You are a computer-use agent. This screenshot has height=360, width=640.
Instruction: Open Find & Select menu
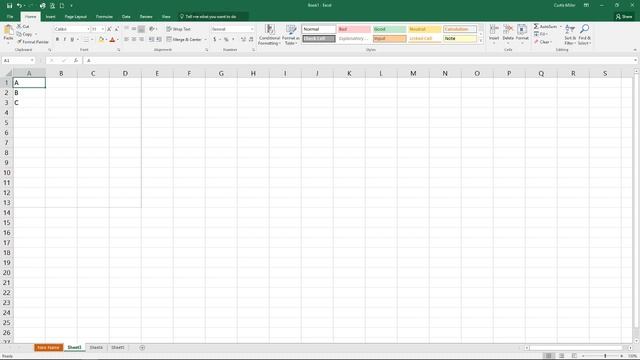584,35
